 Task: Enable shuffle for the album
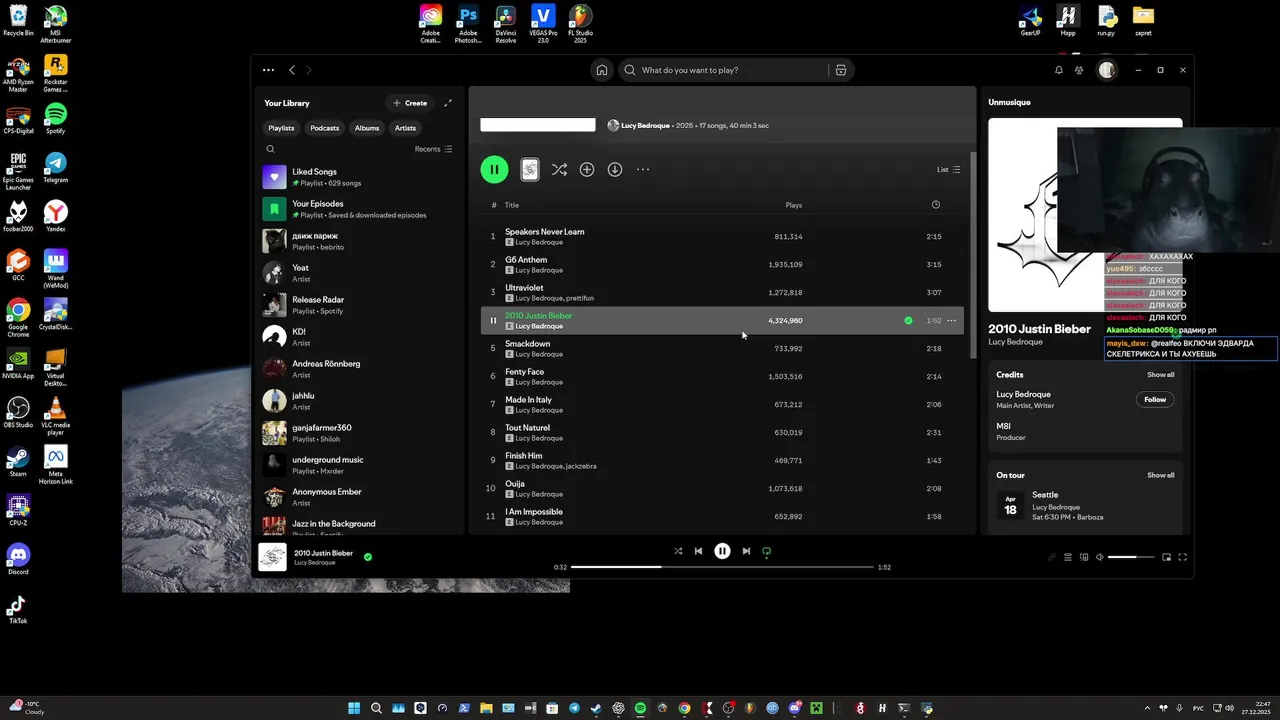[x=559, y=170]
